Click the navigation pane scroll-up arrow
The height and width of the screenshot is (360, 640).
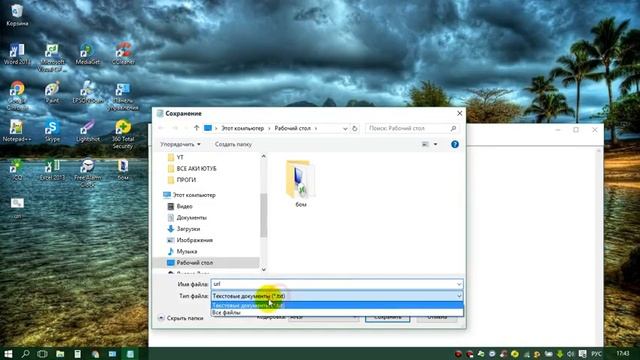263,156
